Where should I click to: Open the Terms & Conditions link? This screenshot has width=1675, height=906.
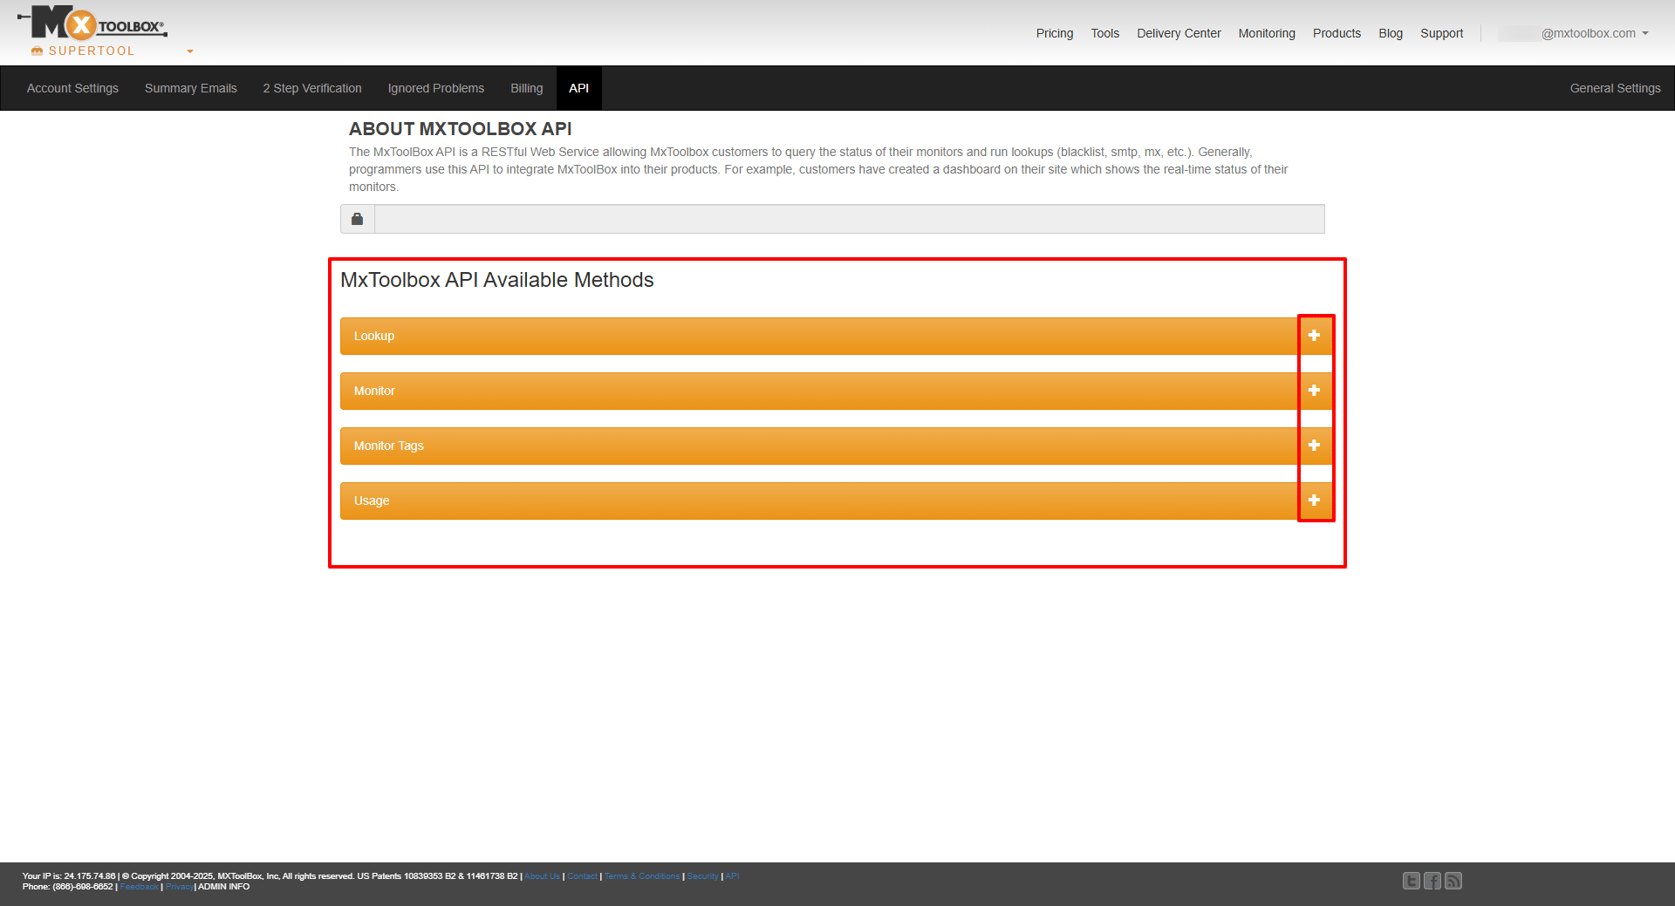[641, 875]
